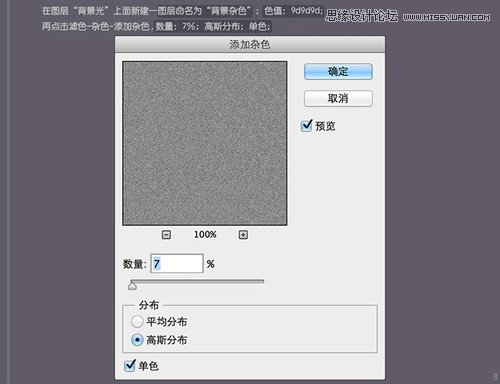Cancel with the 取消 button
This screenshot has height=384, width=500.
tap(338, 98)
